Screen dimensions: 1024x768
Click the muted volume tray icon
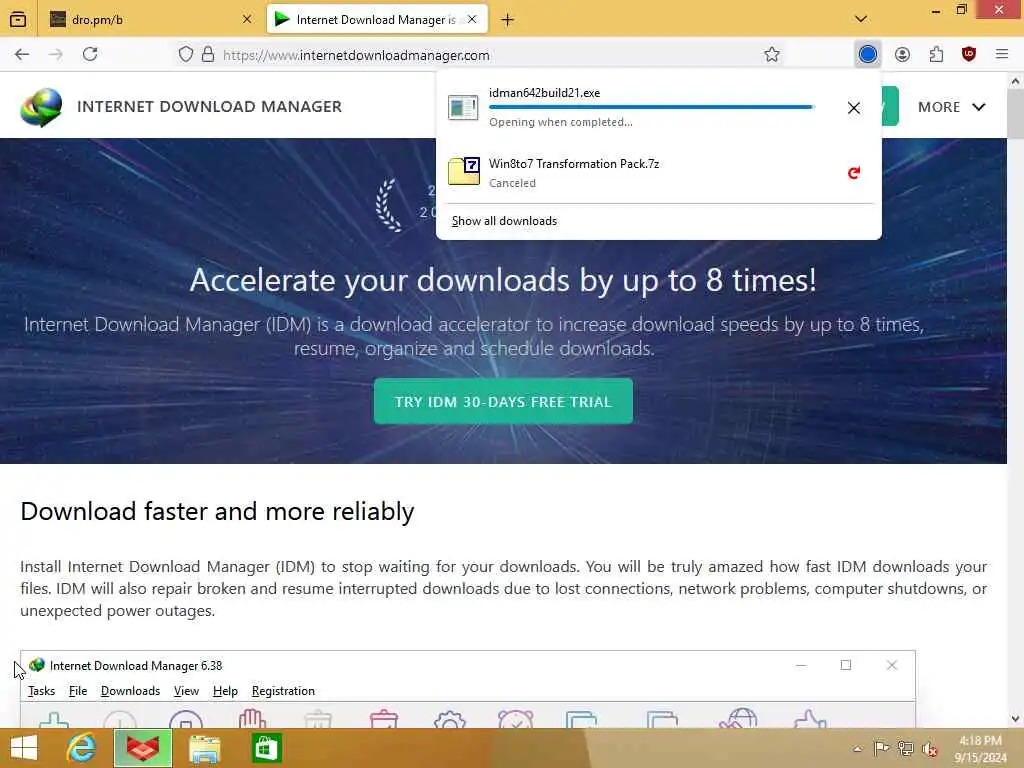coord(929,748)
